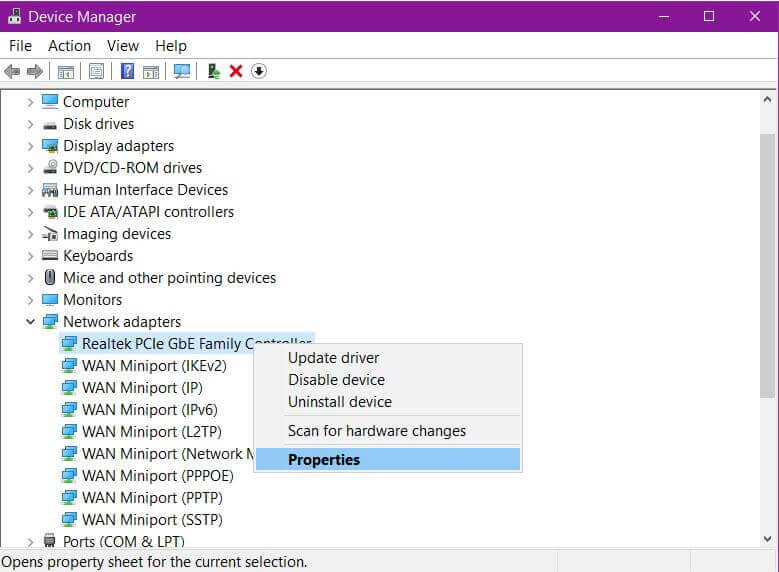Scan for hardware changes toolbar icon
The image size is (779, 572).
182,72
